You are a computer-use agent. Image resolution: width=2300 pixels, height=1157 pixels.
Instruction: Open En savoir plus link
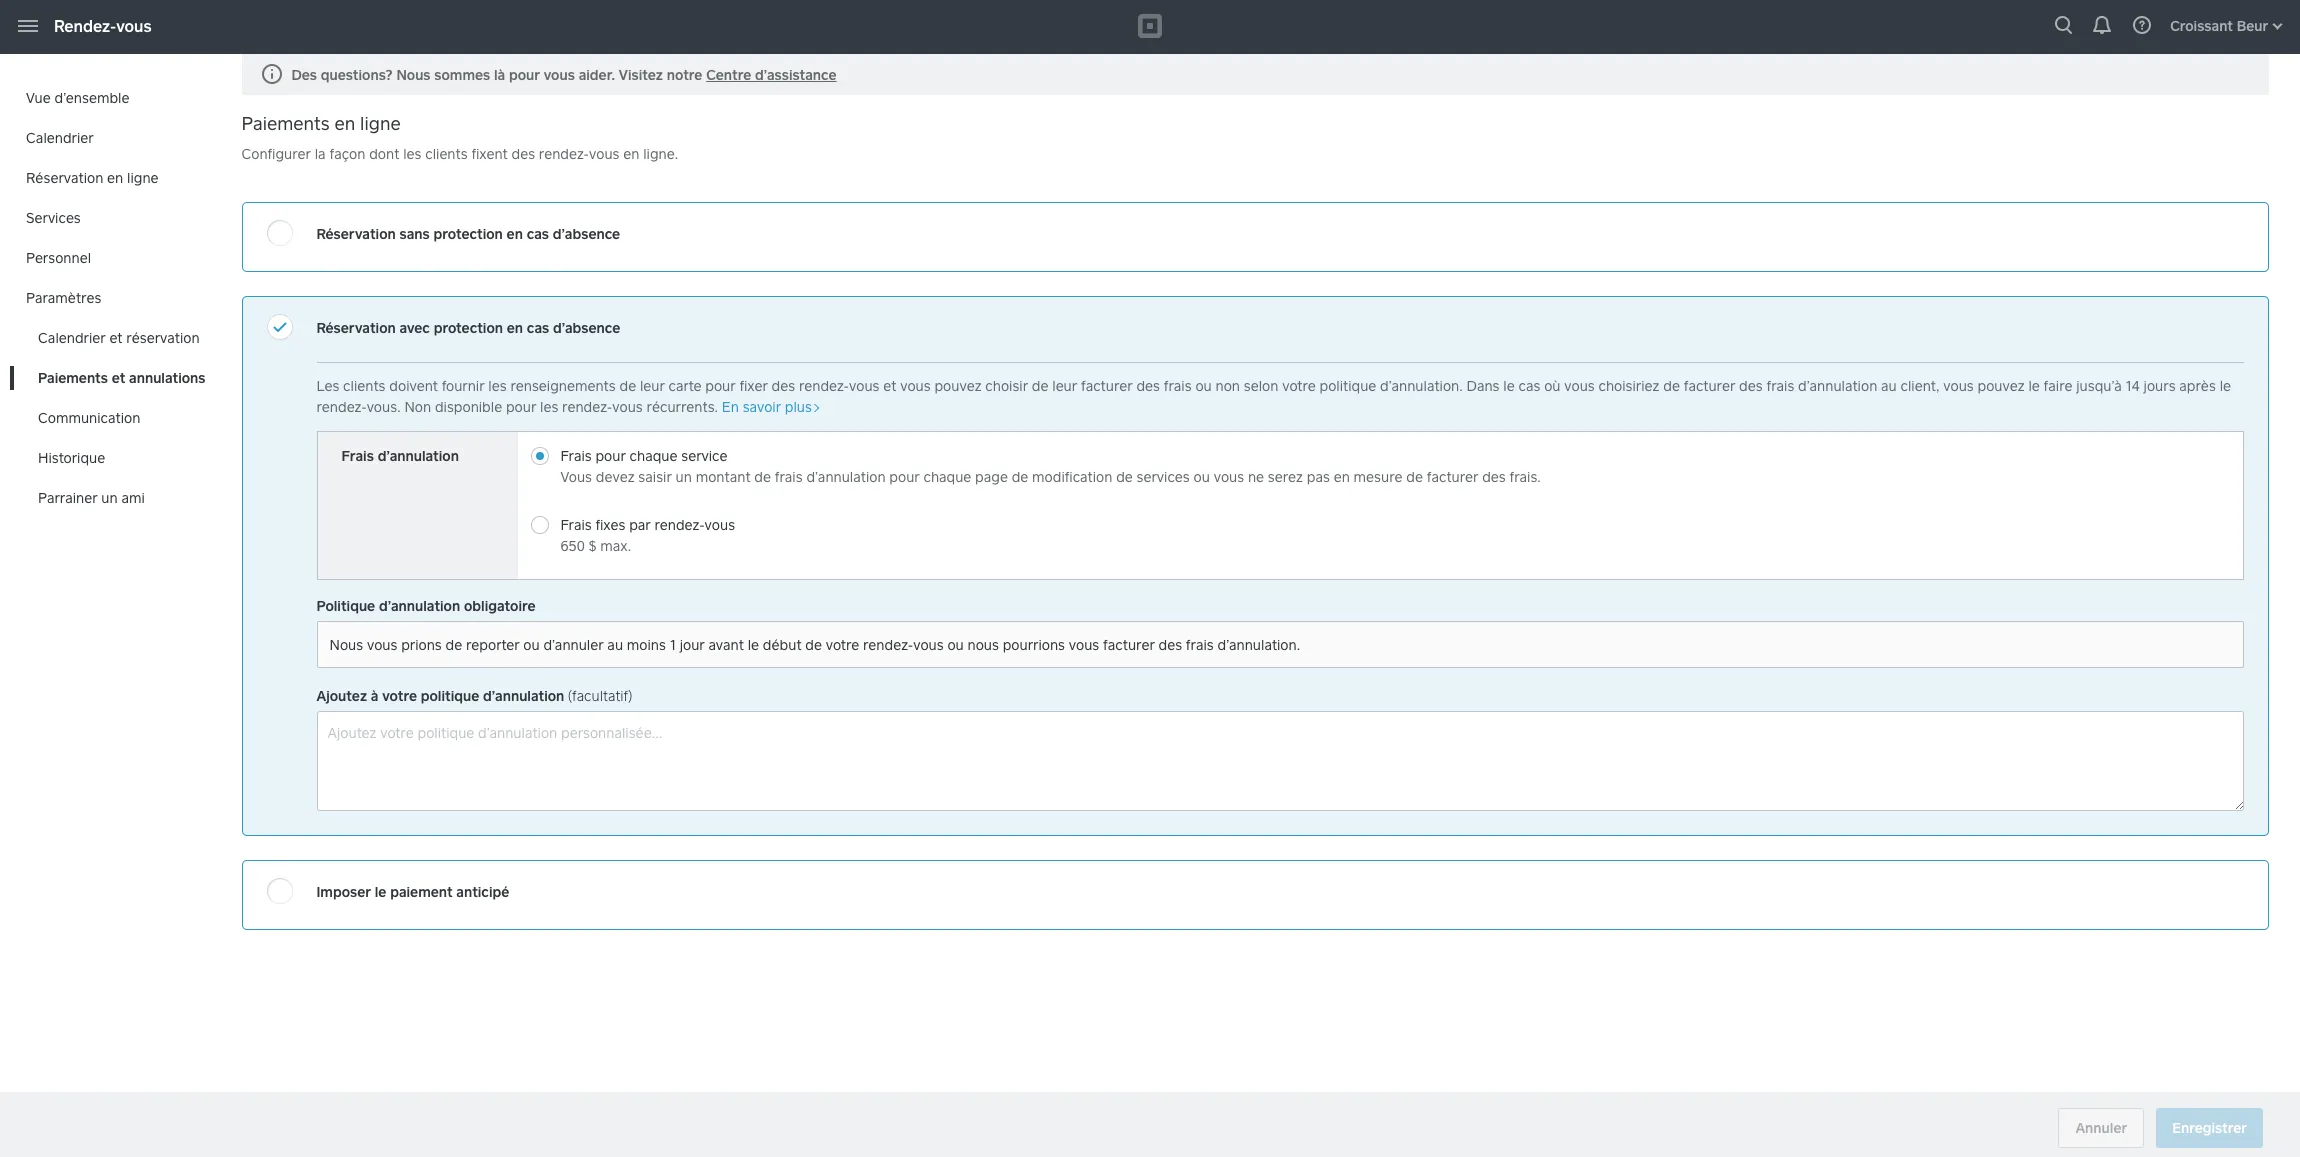pyautogui.click(x=770, y=407)
